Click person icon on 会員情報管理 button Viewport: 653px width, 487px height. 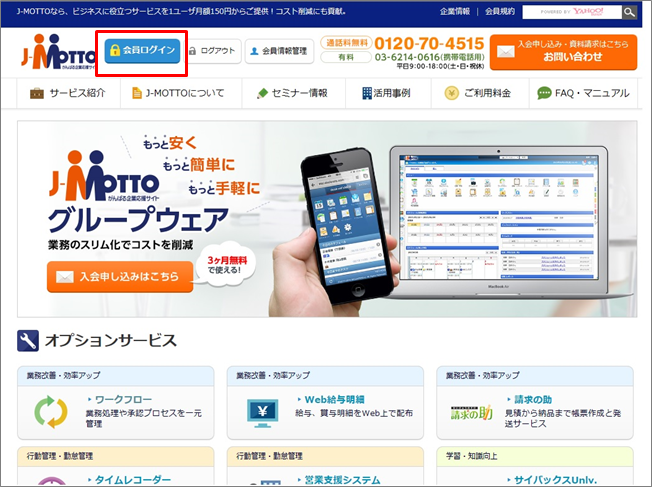click(x=254, y=51)
